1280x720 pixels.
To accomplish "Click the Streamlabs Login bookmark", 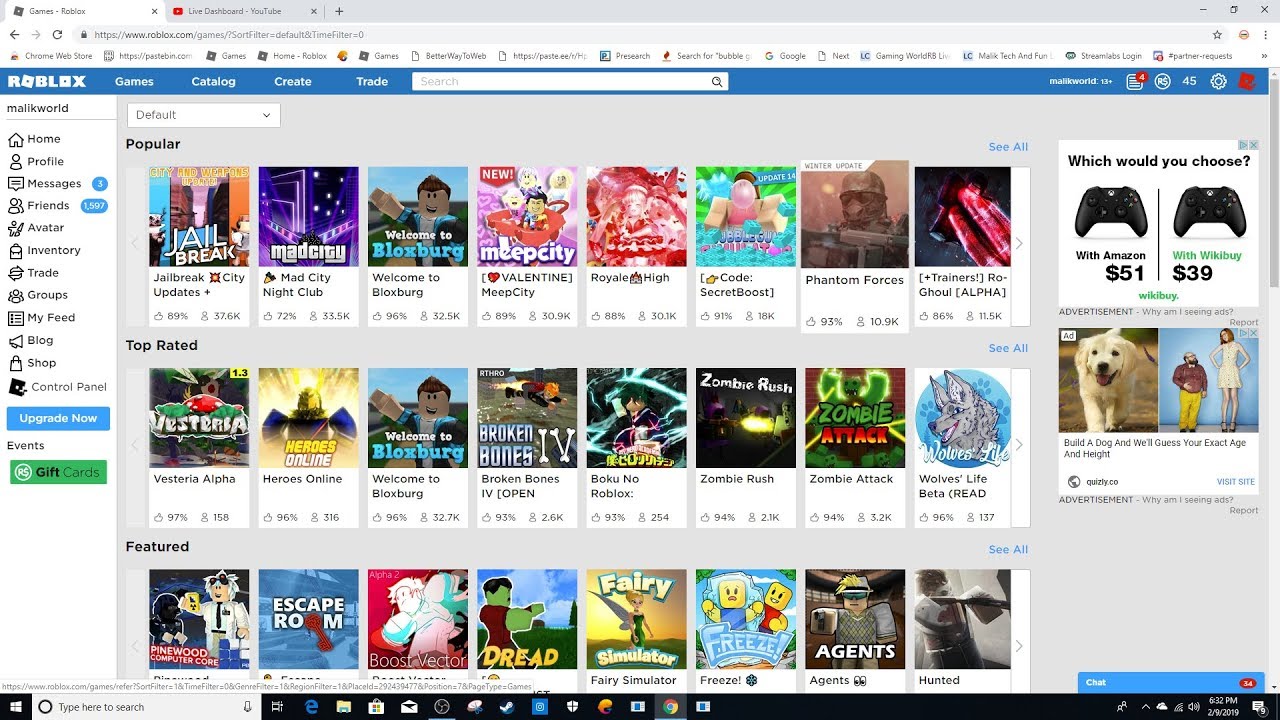I will (1103, 56).
